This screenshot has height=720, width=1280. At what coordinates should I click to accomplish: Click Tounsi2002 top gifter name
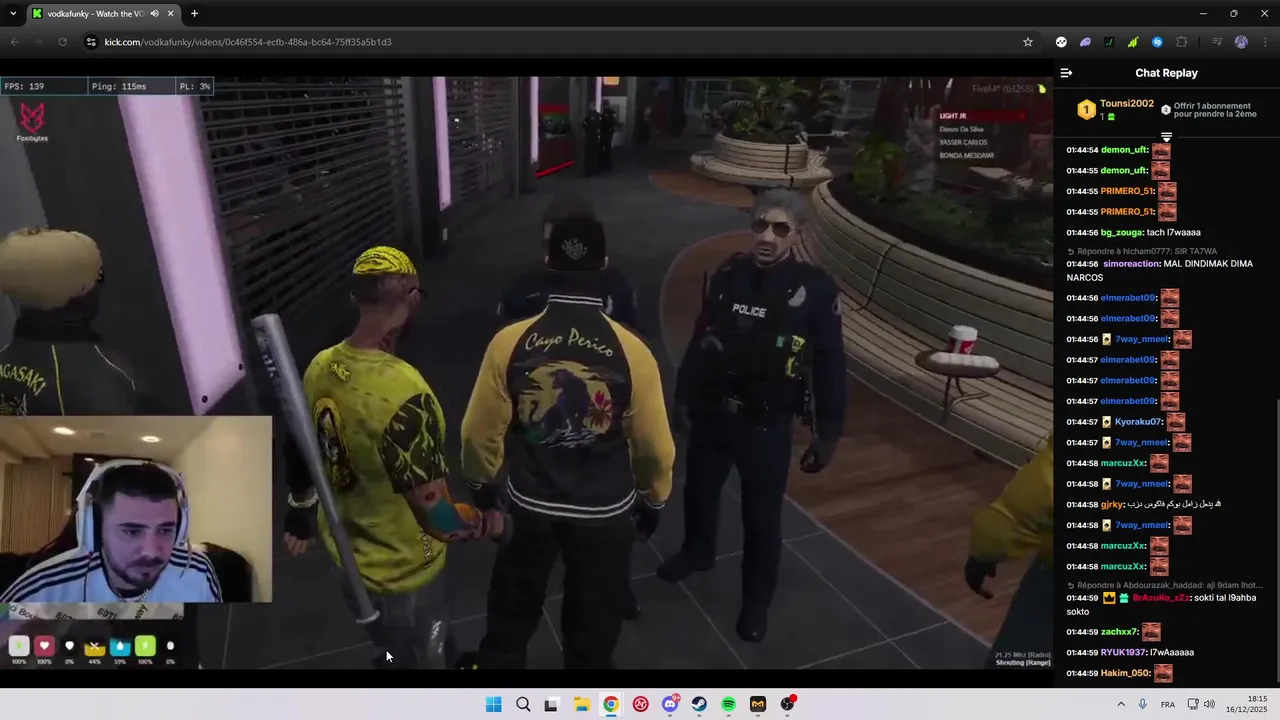tap(1127, 104)
